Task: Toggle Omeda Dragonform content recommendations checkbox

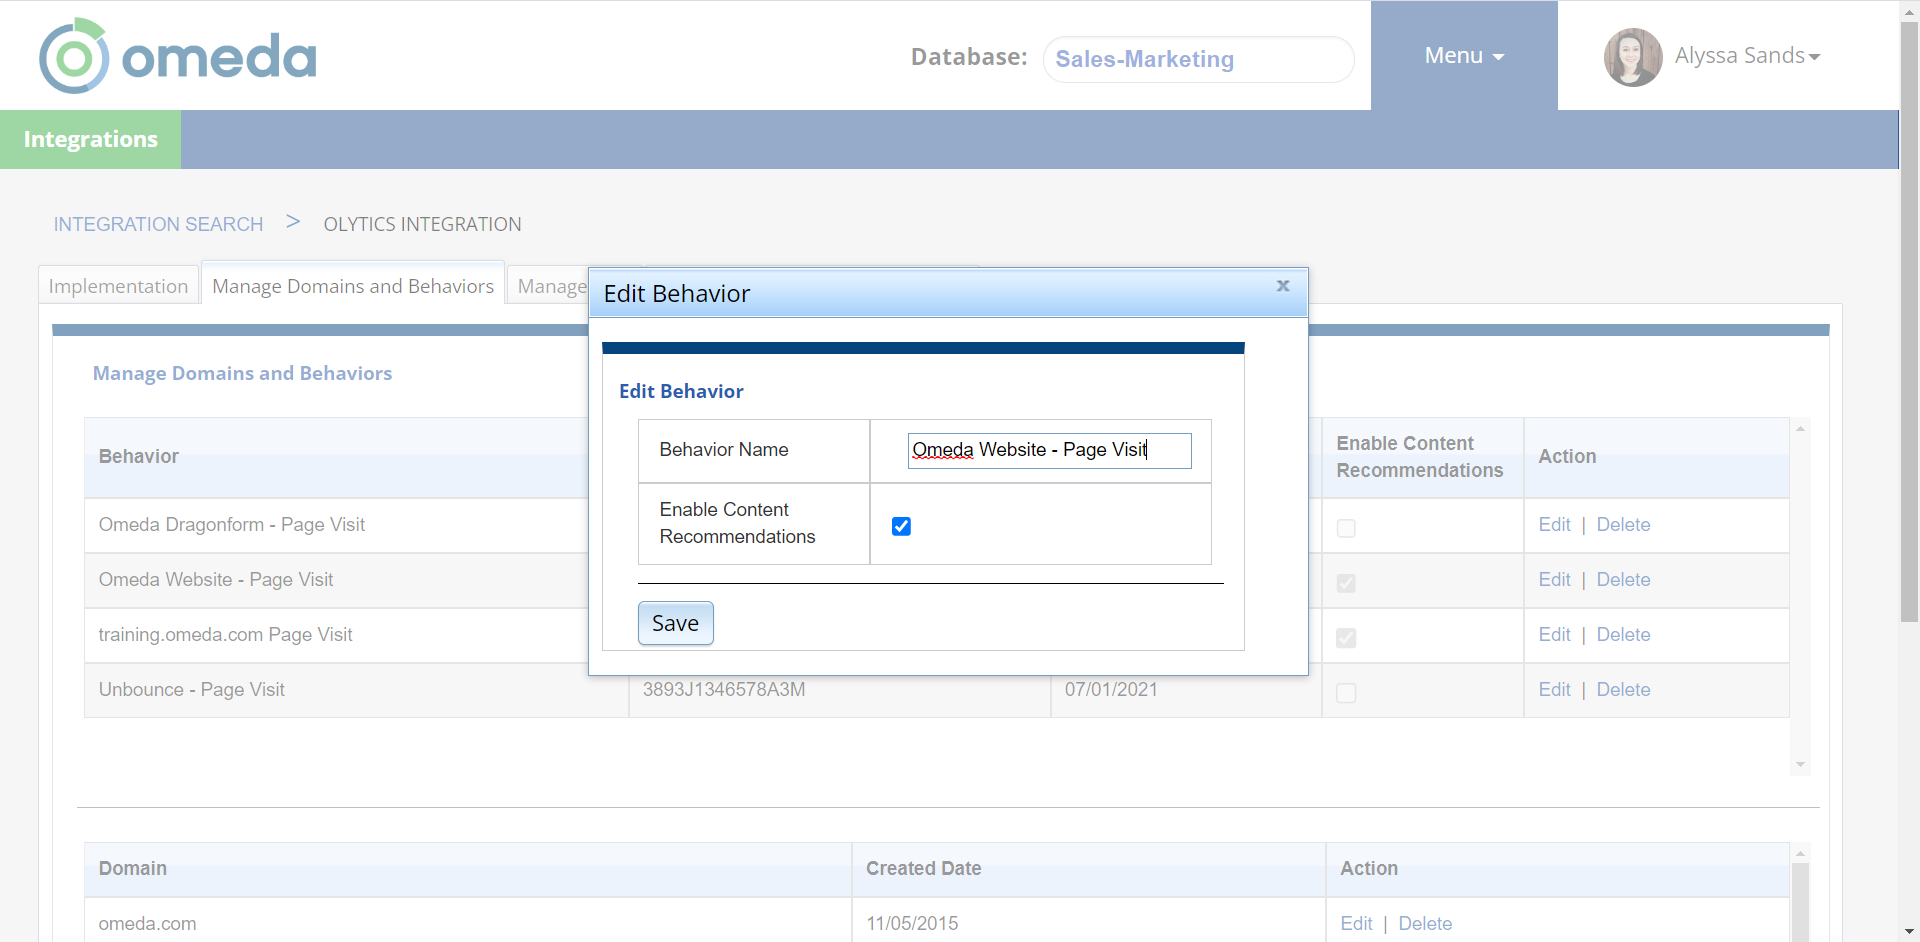Action: pos(1346,528)
